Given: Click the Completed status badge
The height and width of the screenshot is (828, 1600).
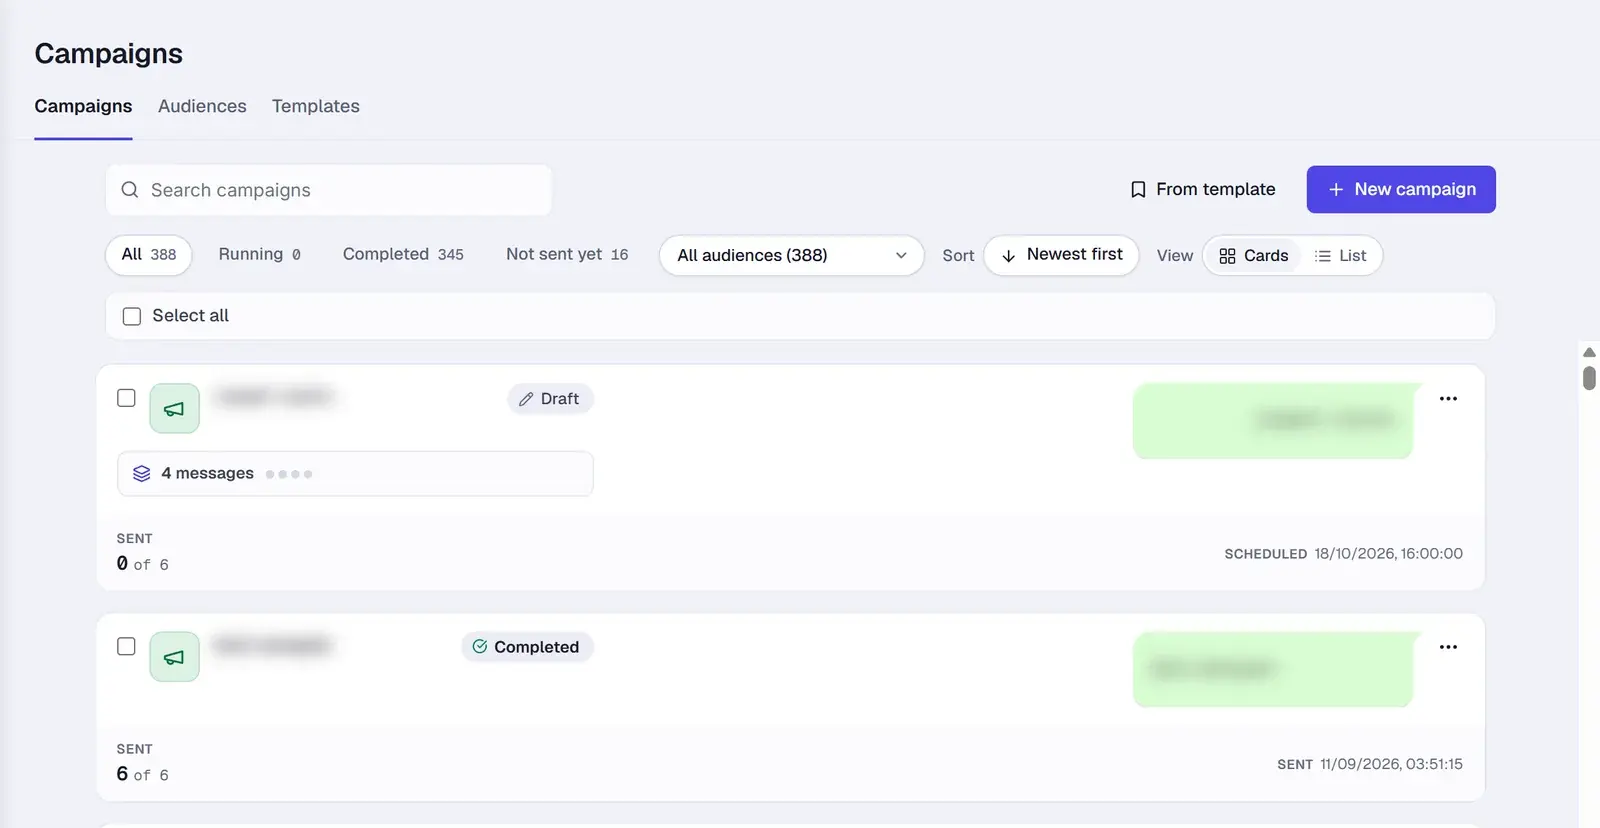Looking at the screenshot, I should [527, 647].
